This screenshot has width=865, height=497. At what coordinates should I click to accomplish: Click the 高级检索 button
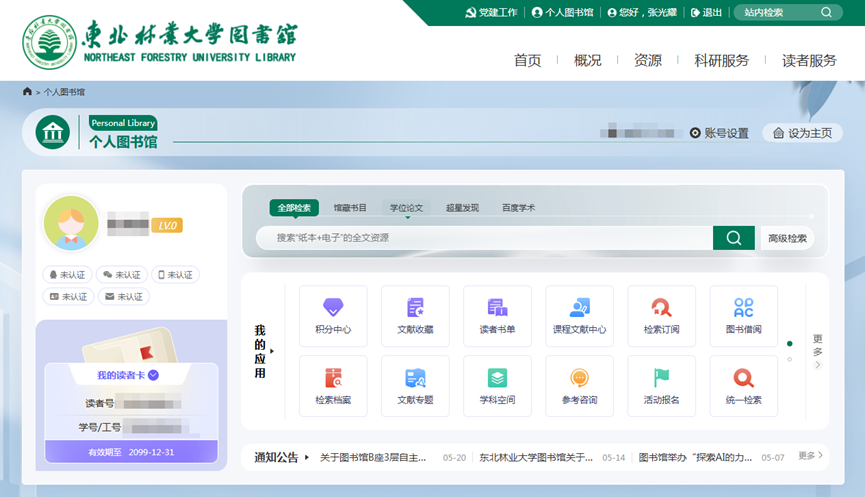787,238
